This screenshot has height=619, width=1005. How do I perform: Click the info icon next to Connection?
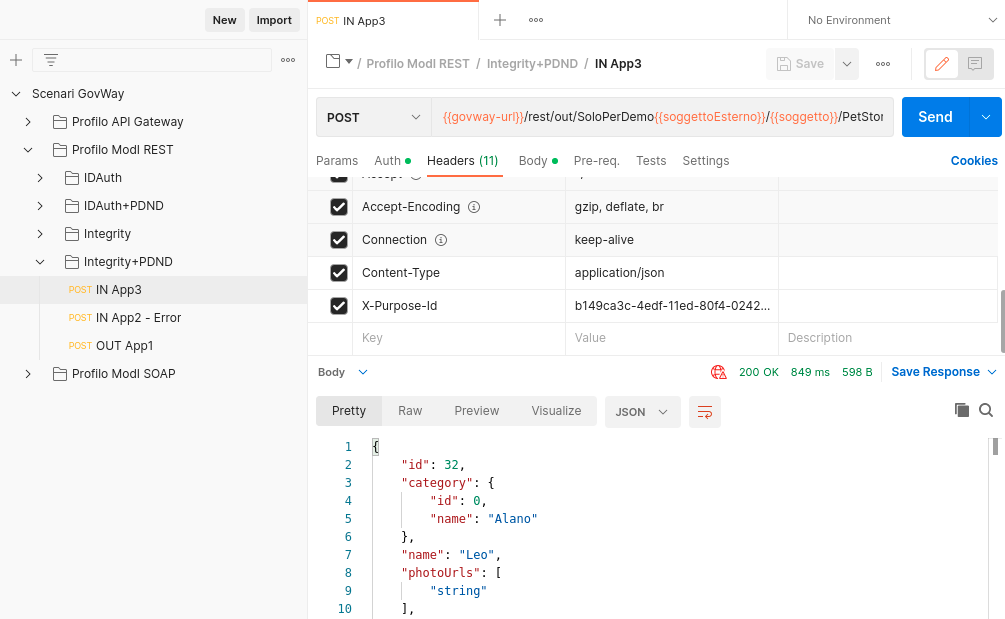(441, 240)
